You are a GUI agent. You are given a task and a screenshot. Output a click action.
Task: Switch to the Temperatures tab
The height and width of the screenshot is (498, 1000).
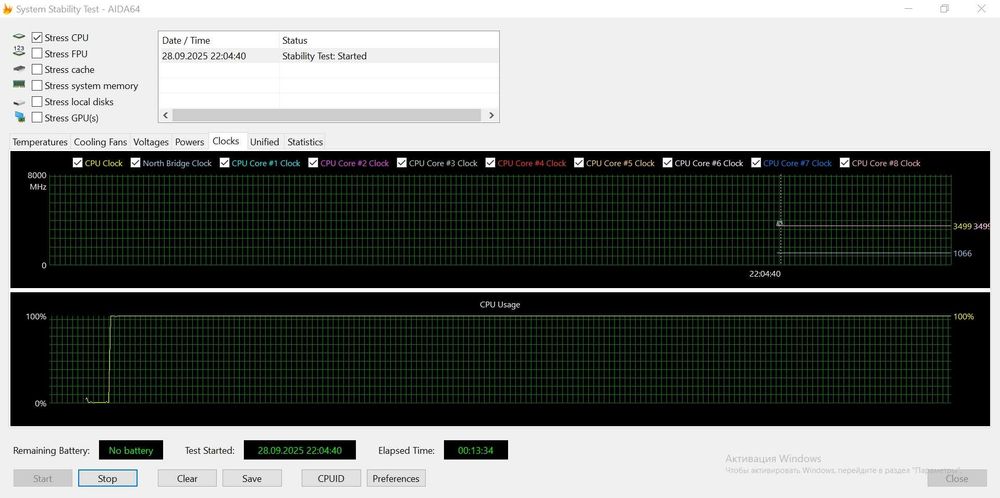[40, 142]
